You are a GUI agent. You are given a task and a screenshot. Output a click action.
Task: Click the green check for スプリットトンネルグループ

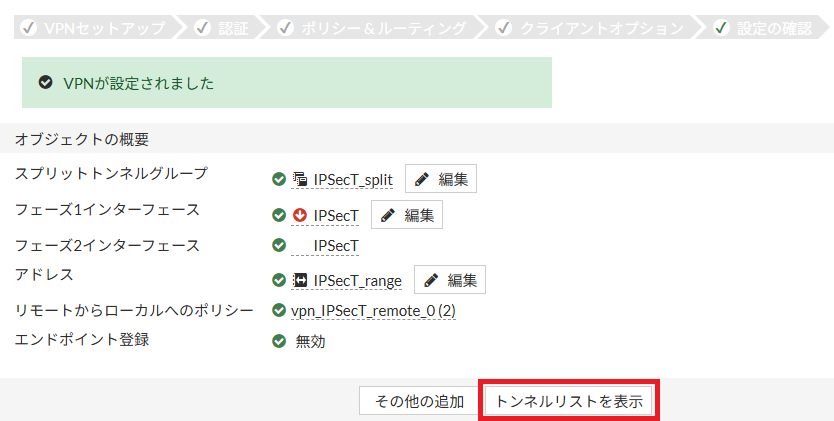tap(279, 179)
